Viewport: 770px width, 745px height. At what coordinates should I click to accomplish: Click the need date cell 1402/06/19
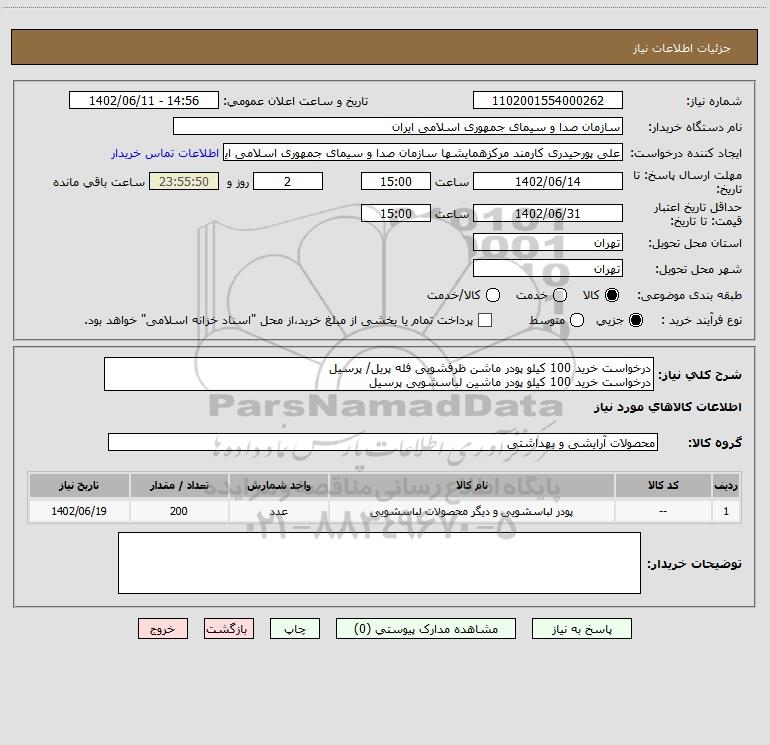click(x=79, y=511)
